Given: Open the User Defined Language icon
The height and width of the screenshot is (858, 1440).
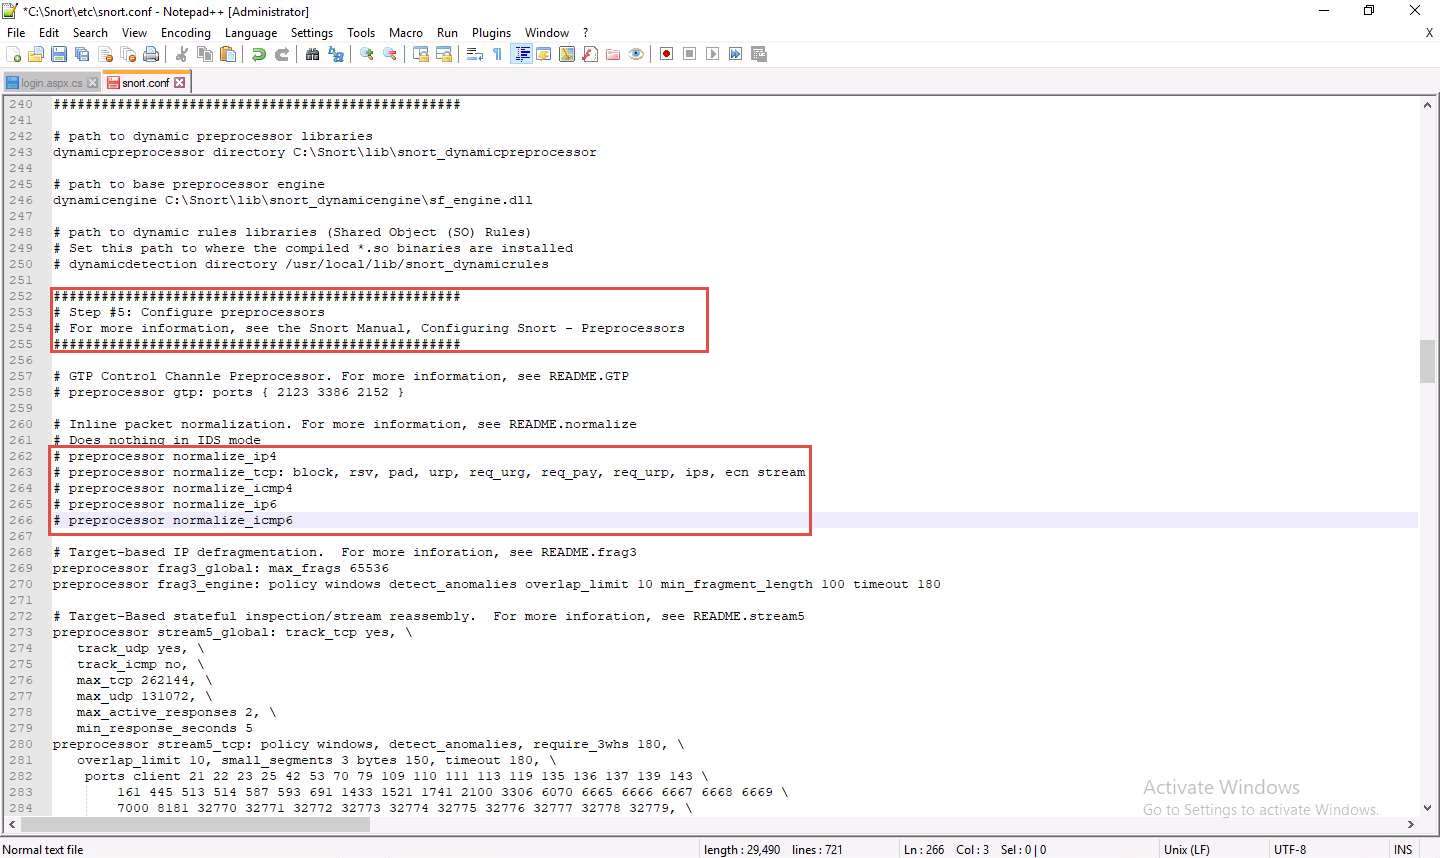Looking at the screenshot, I should pyautogui.click(x=544, y=54).
